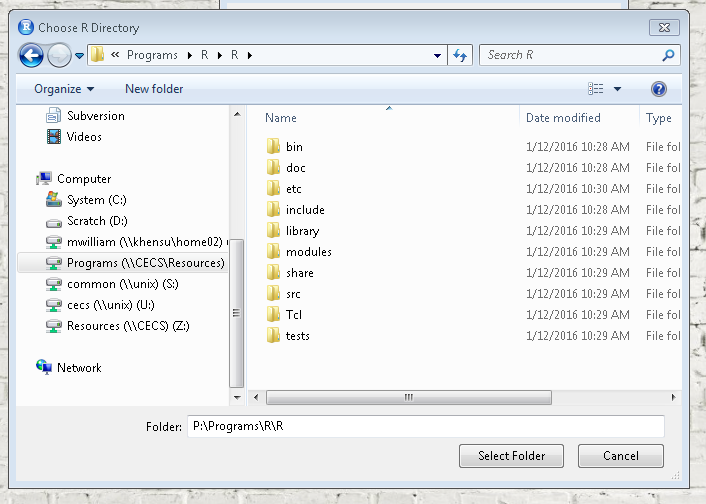The height and width of the screenshot is (504, 706).
Task: Click the folder icon in address bar
Action: (97, 55)
